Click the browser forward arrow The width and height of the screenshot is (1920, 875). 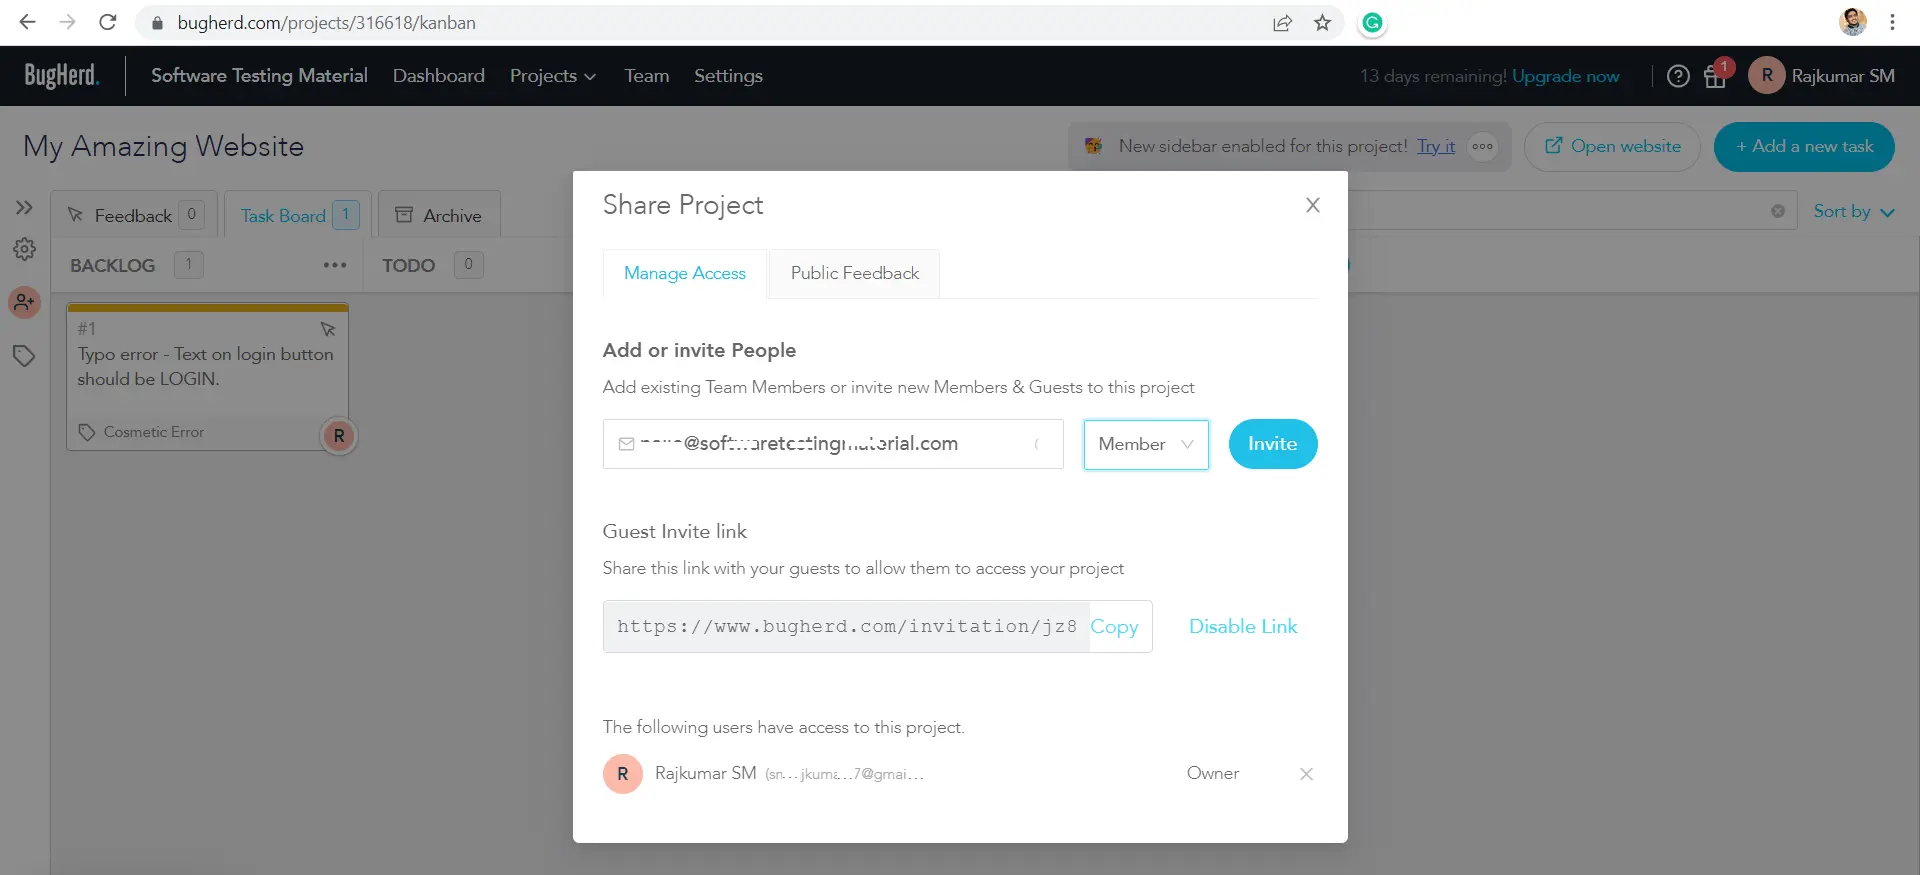coord(67,22)
